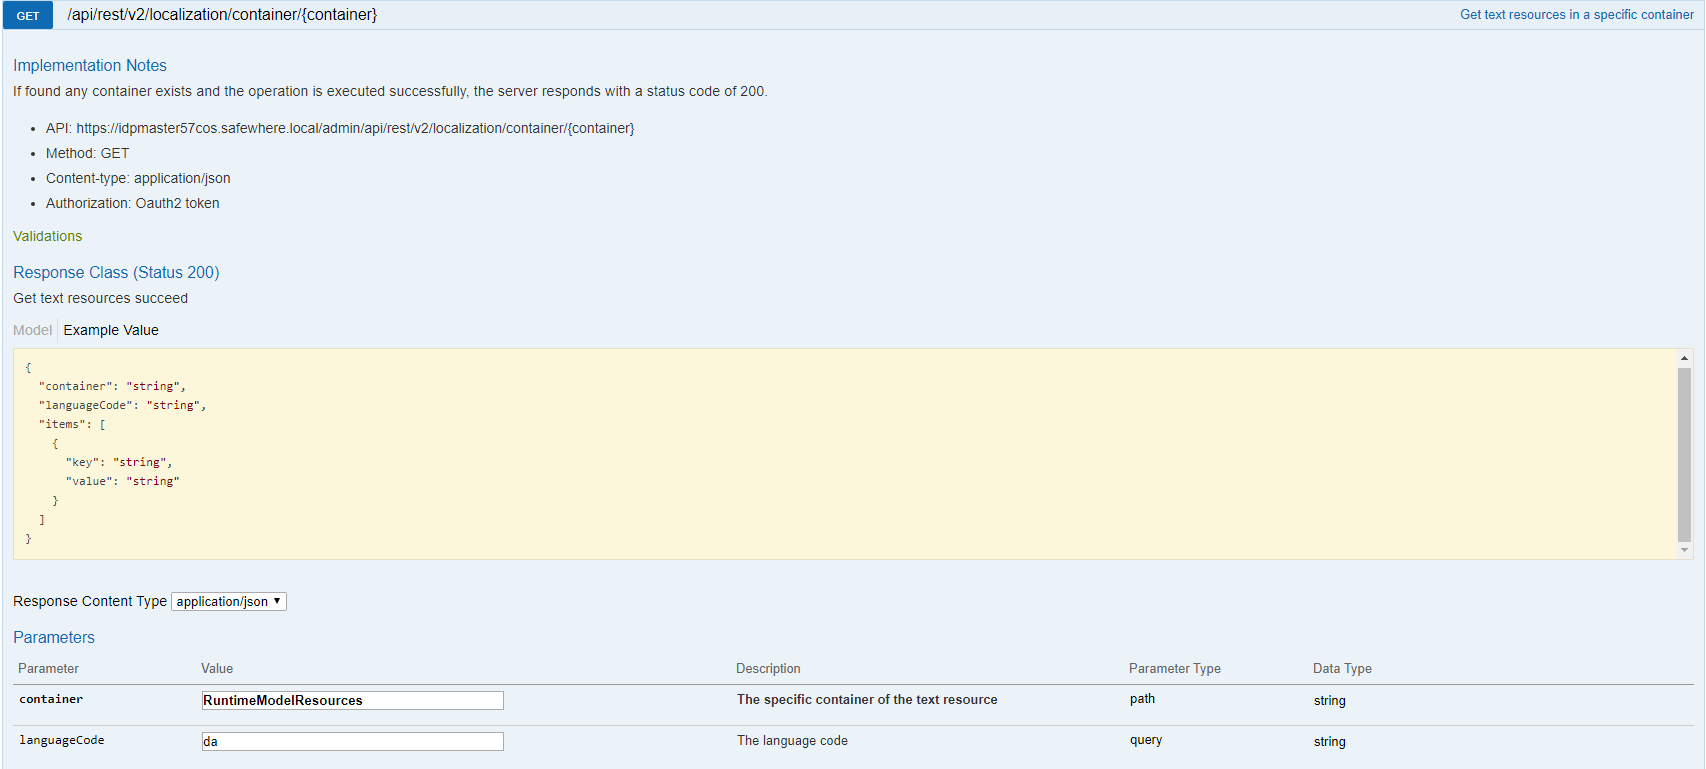Click the languageCode value input field
Image resolution: width=1706 pixels, height=769 pixels.
coord(352,741)
